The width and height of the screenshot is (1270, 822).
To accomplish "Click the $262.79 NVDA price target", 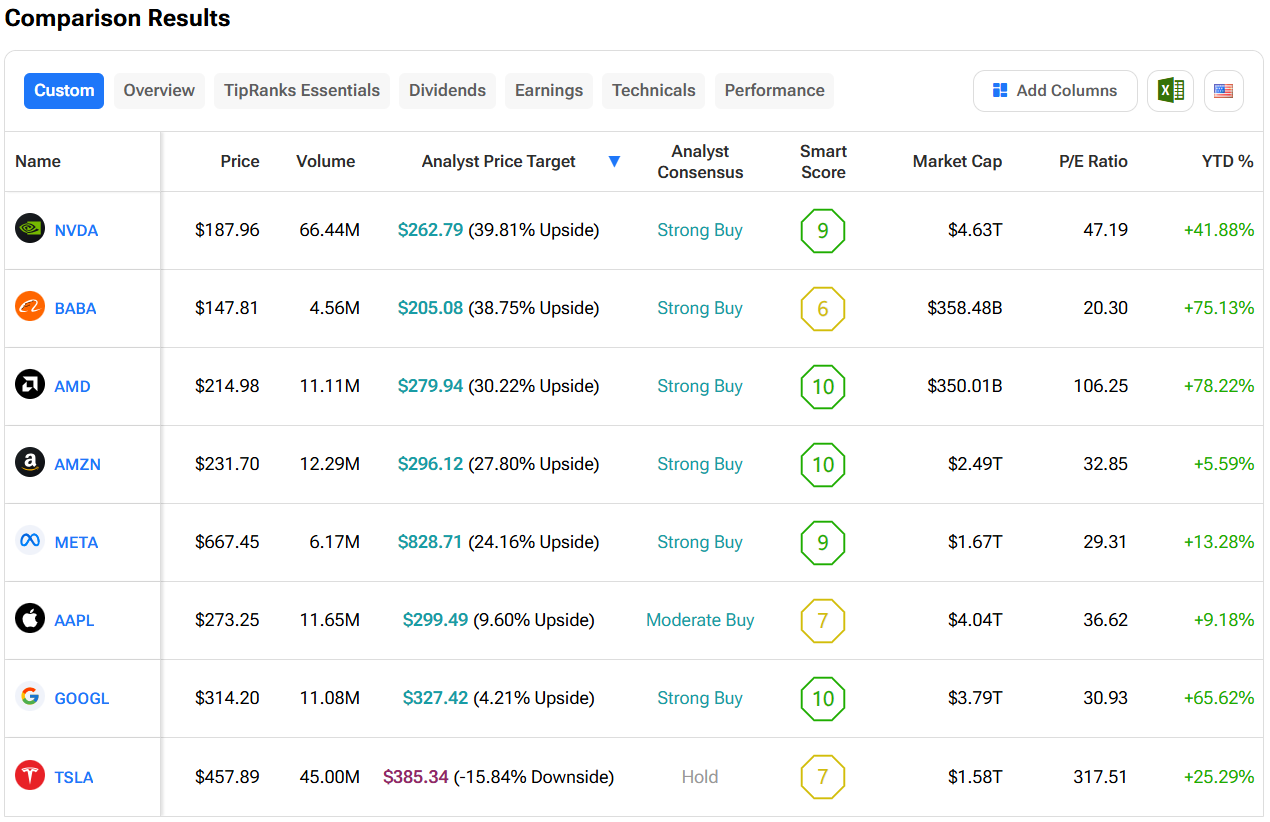I will [x=430, y=230].
